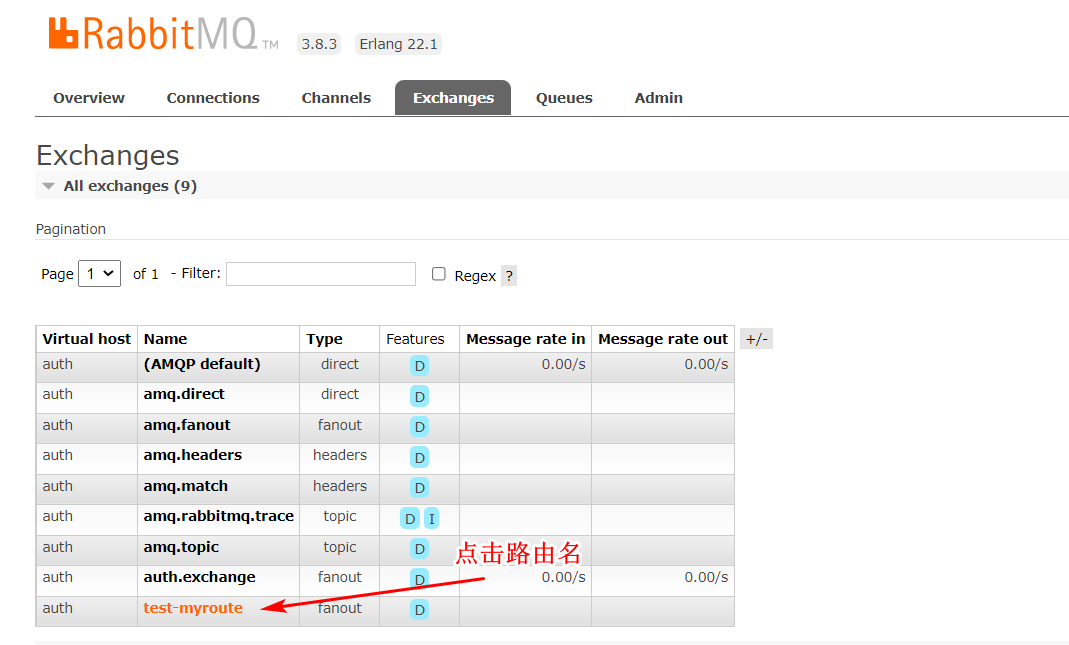Screen dimensions: 1069x645
Task: Enable the Regex filter checkbox
Action: pos(438,273)
